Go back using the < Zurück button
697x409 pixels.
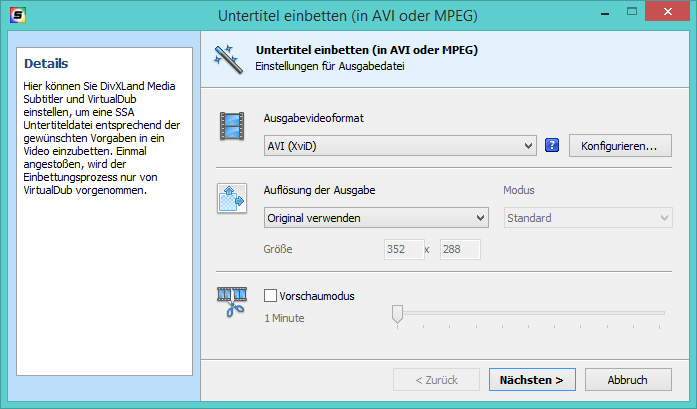click(x=436, y=380)
